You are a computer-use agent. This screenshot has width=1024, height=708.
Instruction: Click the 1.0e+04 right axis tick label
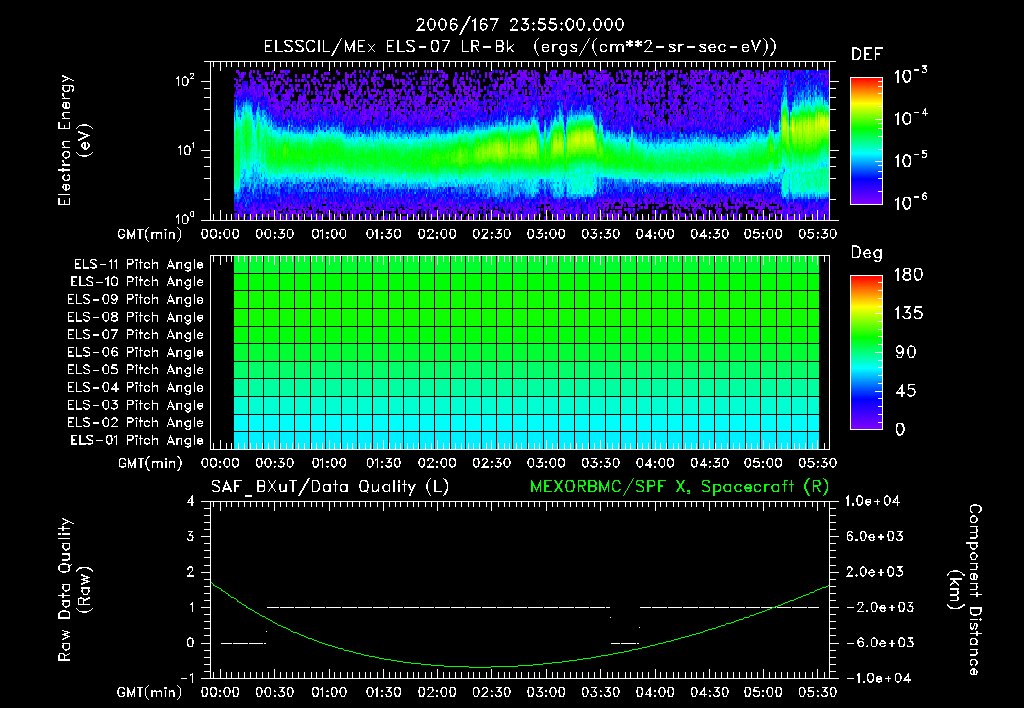click(x=872, y=501)
